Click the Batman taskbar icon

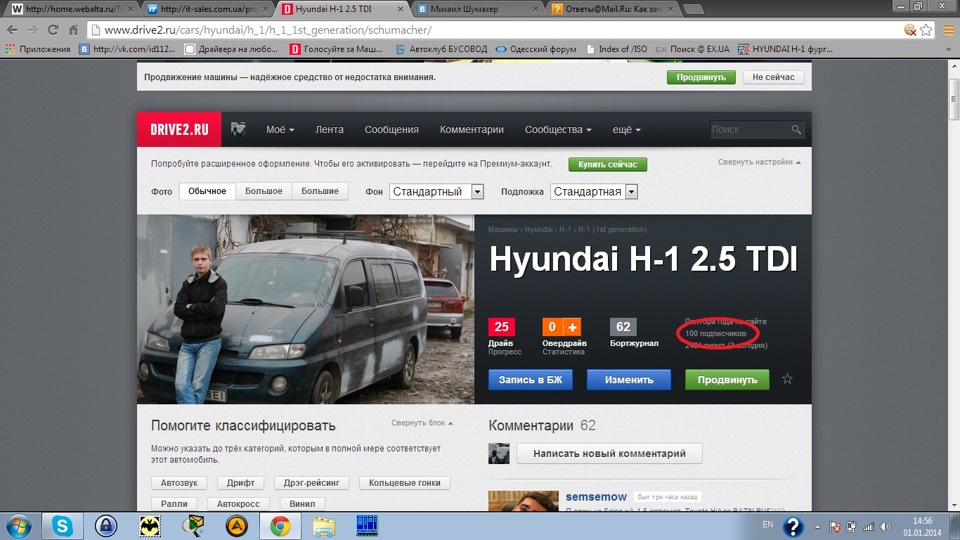149,526
